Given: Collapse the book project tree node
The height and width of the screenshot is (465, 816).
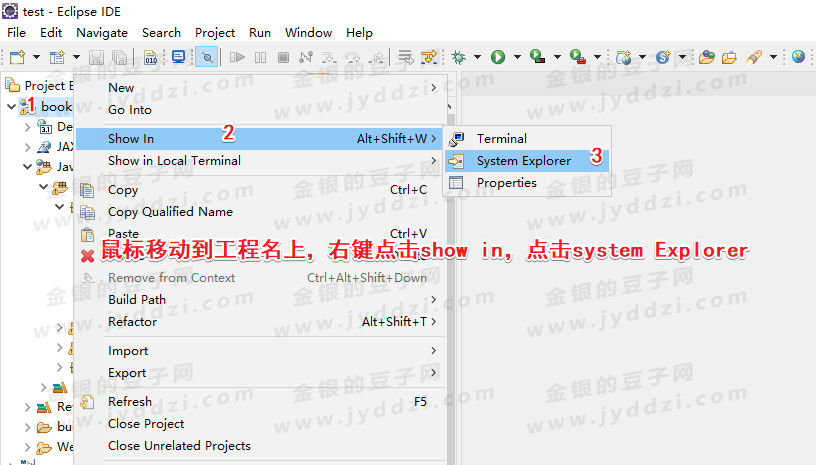Looking at the screenshot, I should tap(11, 107).
